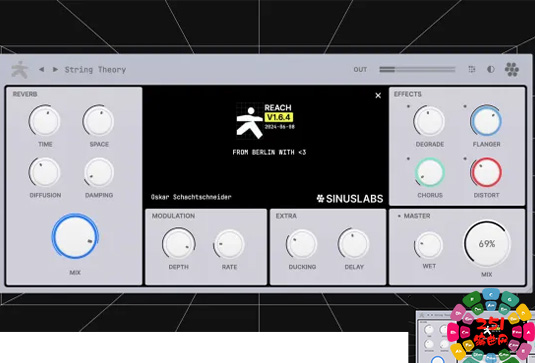This screenshot has height=363, width=535.
Task: Click the blue FLANGER knob
Action: point(486,121)
